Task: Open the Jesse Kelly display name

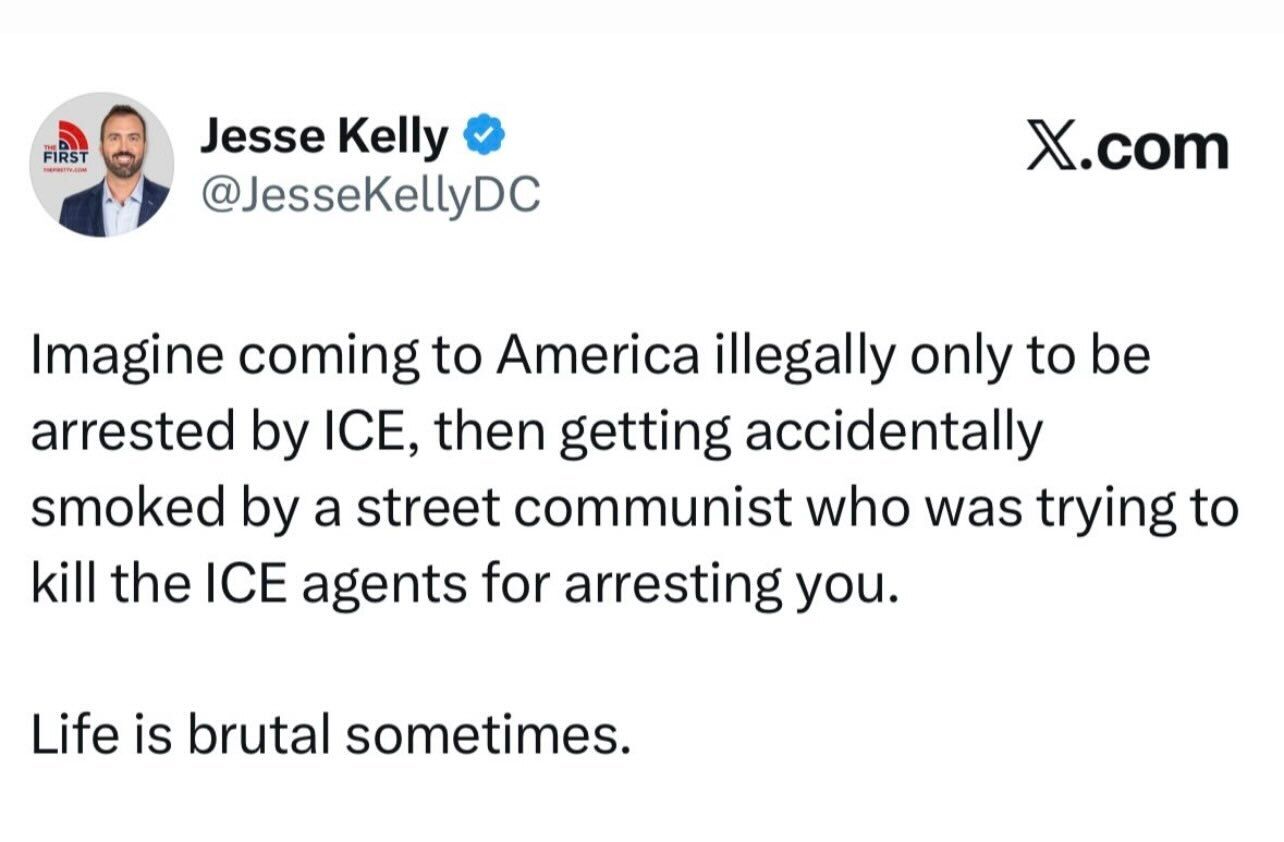Action: (324, 138)
